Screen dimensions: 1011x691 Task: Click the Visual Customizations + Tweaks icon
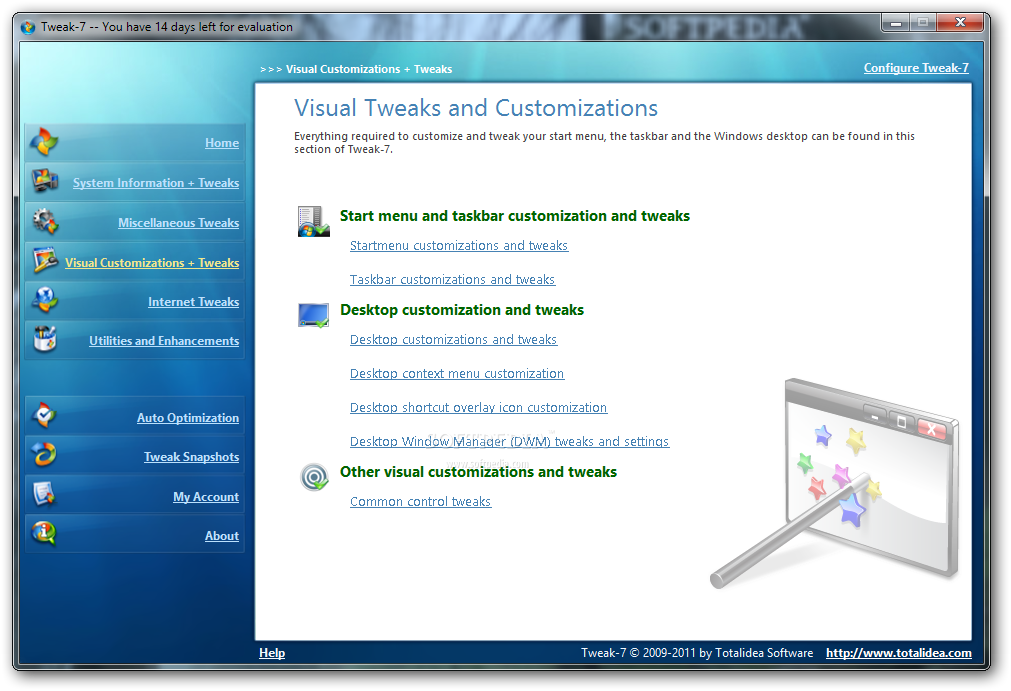coord(45,260)
